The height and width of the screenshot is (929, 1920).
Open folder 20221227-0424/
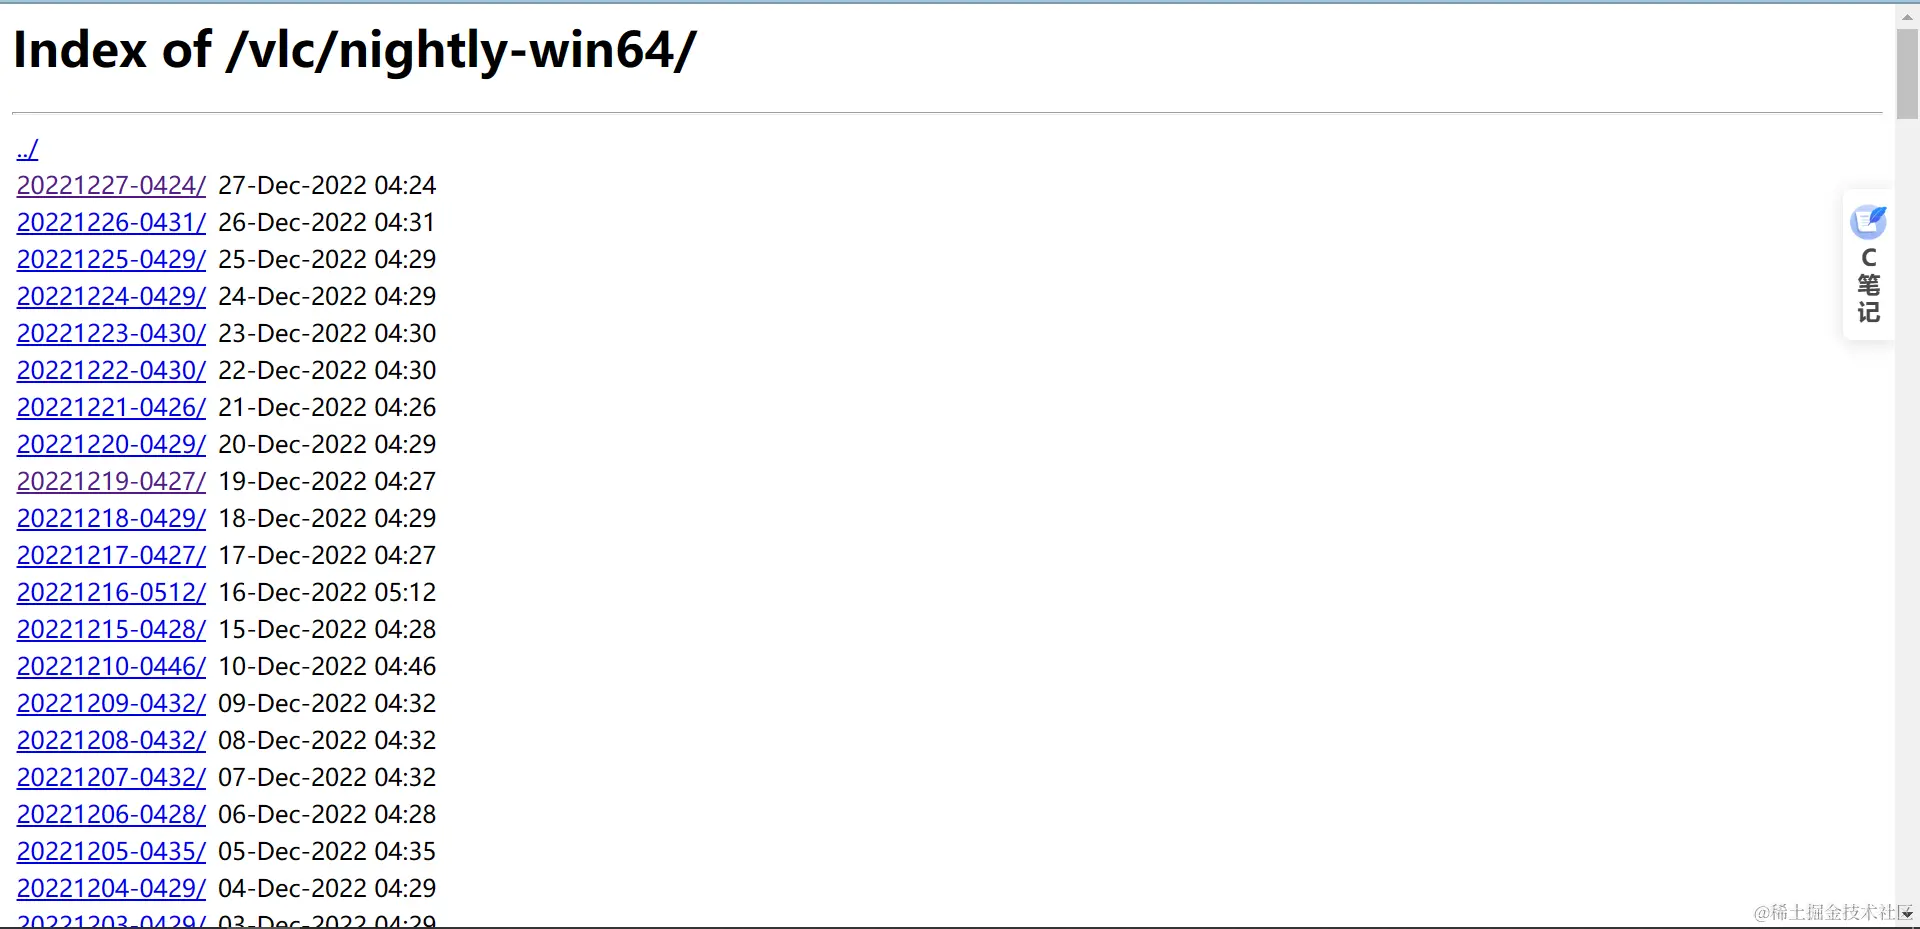[x=111, y=186]
